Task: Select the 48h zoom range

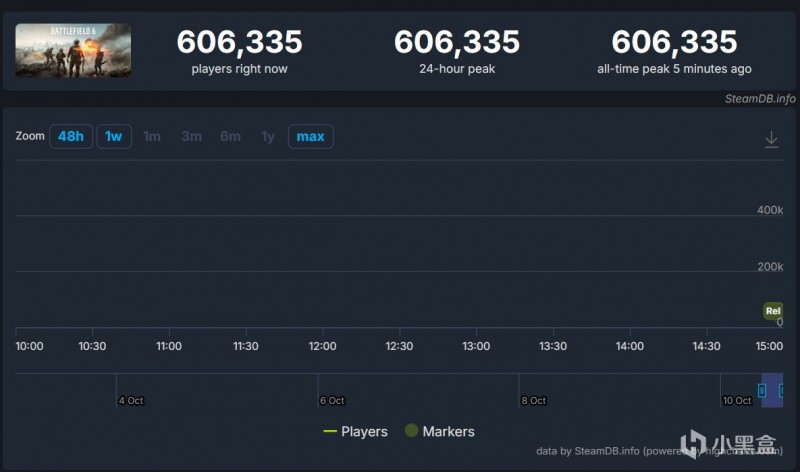Action: coord(71,136)
